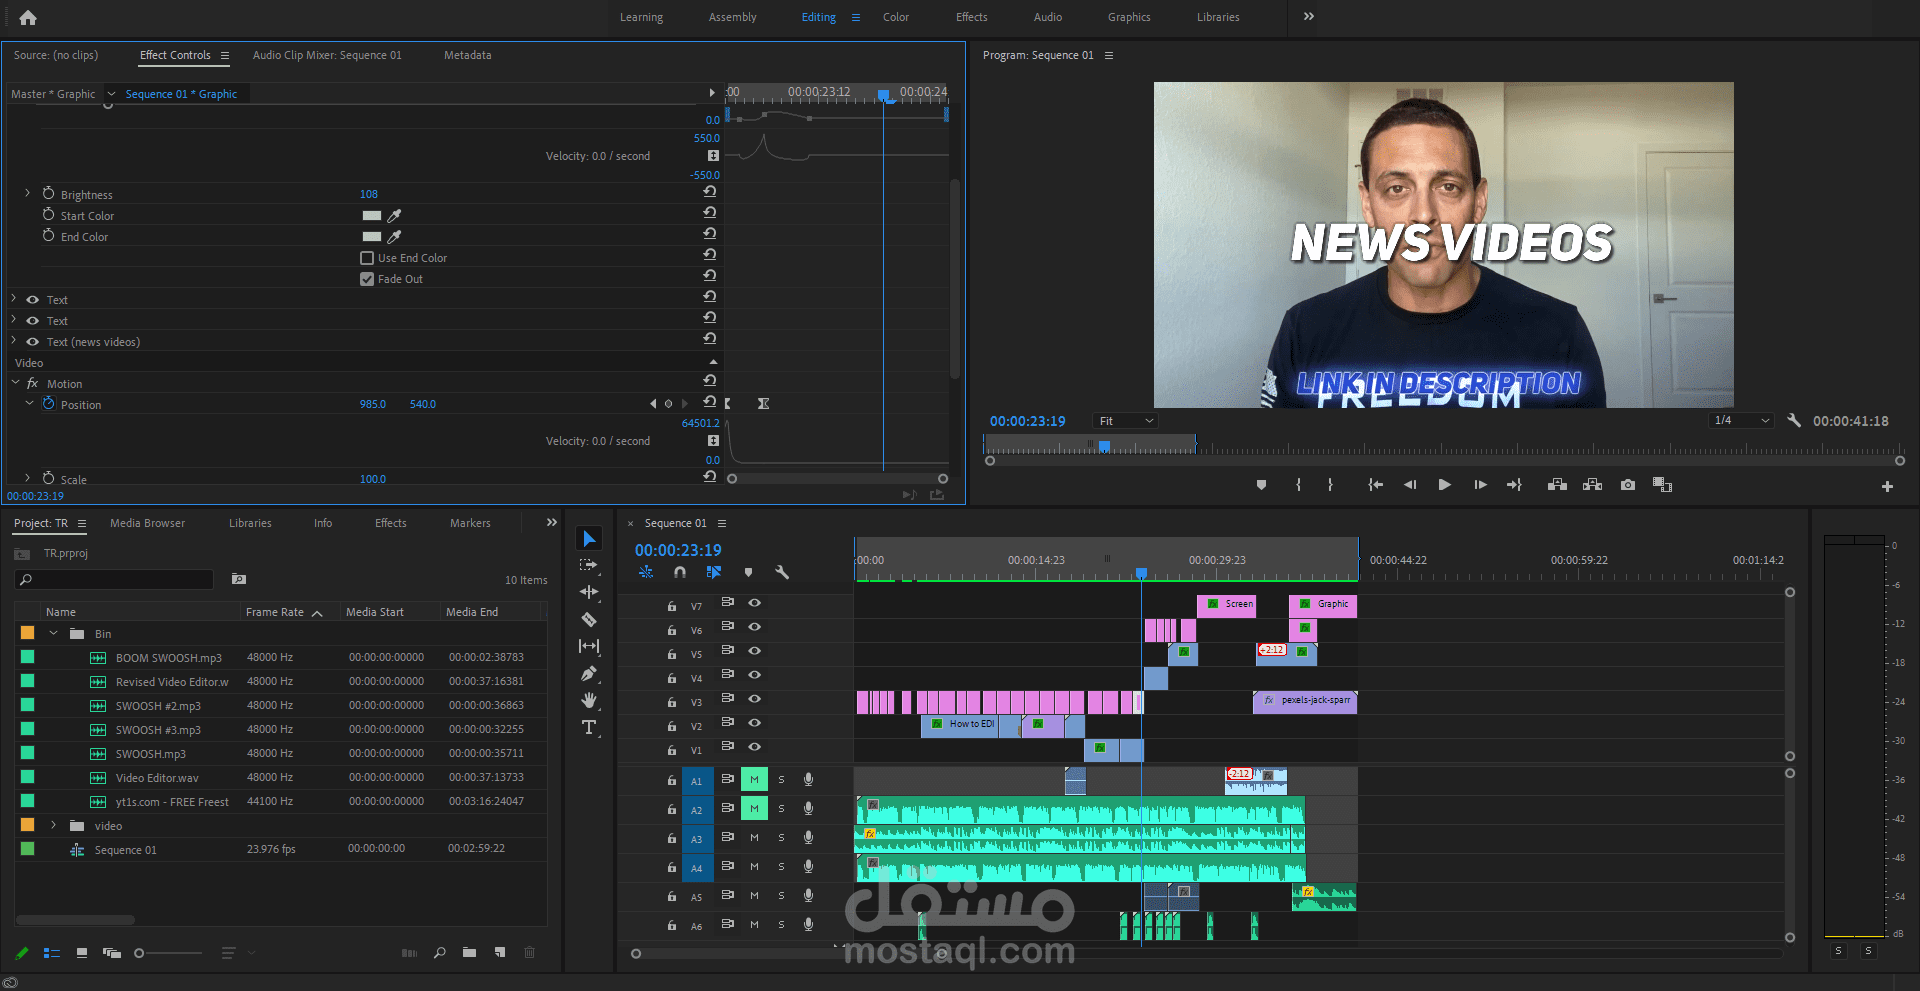
Task: Uncheck the Fade Out checkbox
Action: pyautogui.click(x=367, y=279)
